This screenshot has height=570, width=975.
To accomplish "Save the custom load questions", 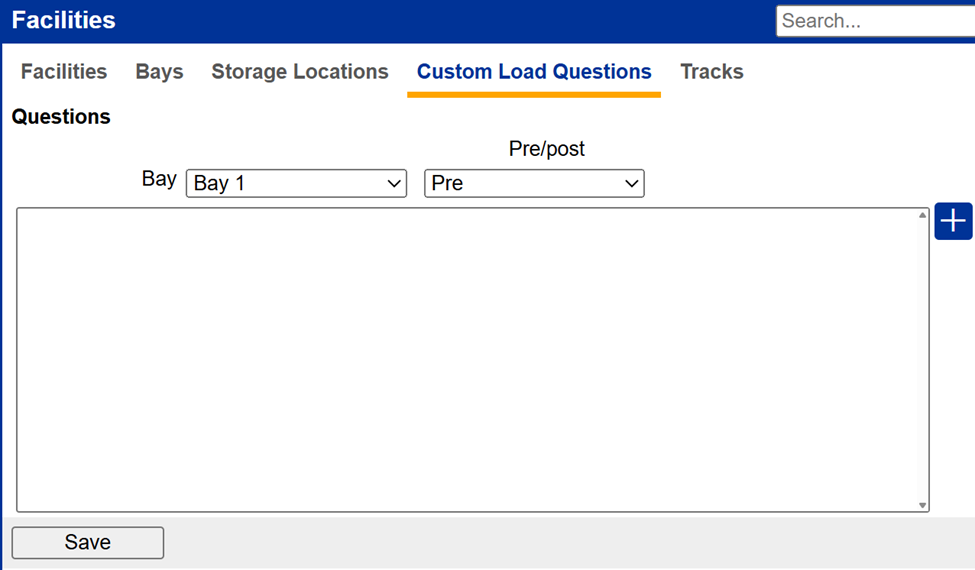I will pyautogui.click(x=88, y=543).
